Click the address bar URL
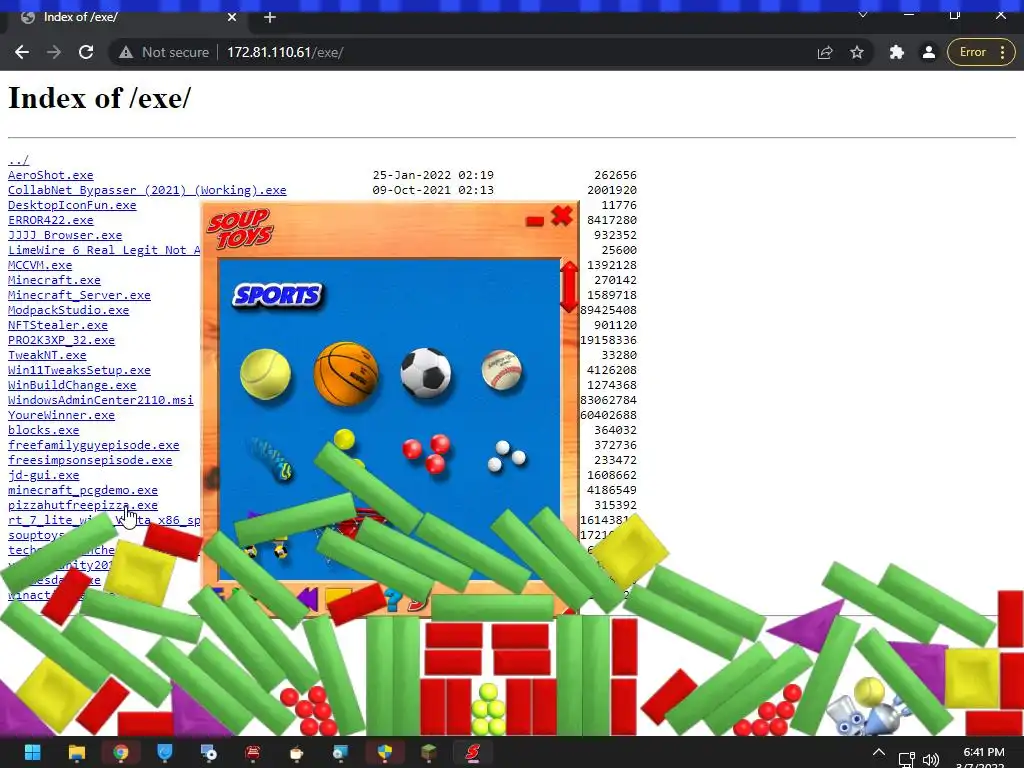The width and height of the screenshot is (1024, 768). 285,52
